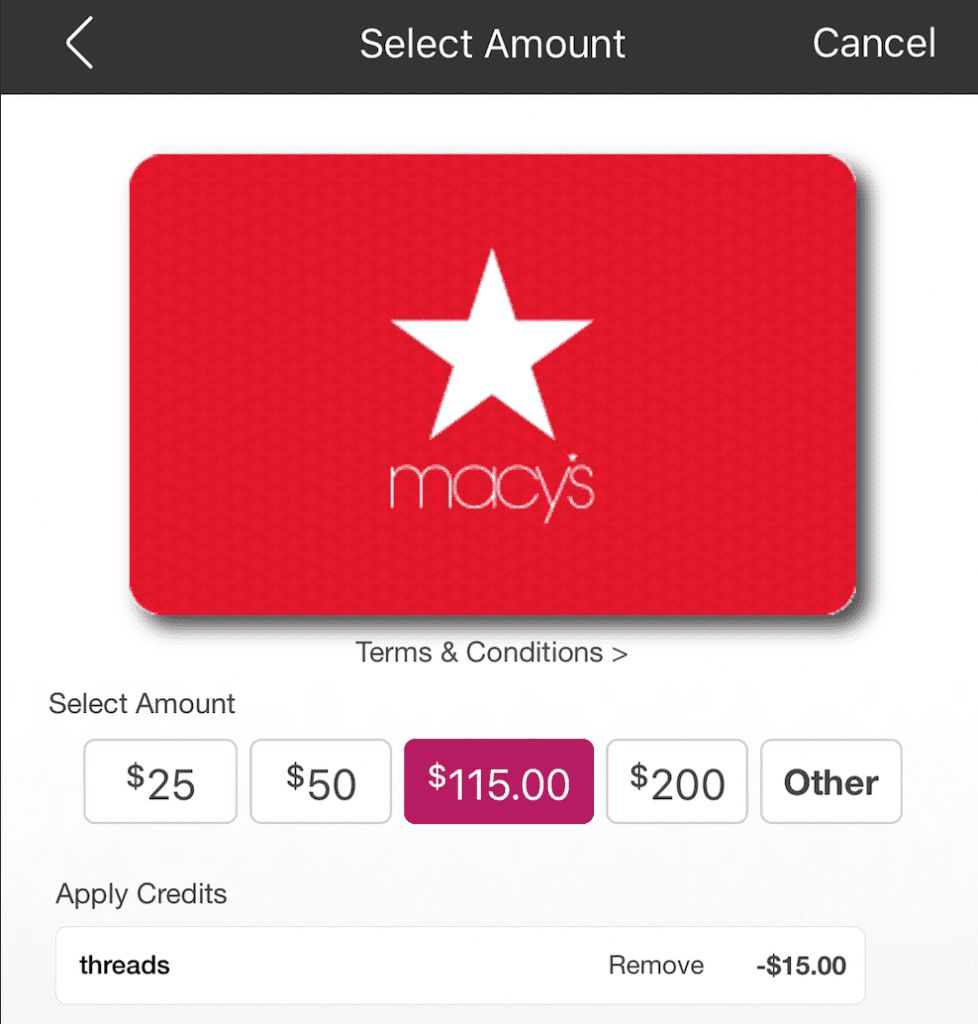Tap the back arrow icon
This screenshot has width=978, height=1024.
(80, 44)
